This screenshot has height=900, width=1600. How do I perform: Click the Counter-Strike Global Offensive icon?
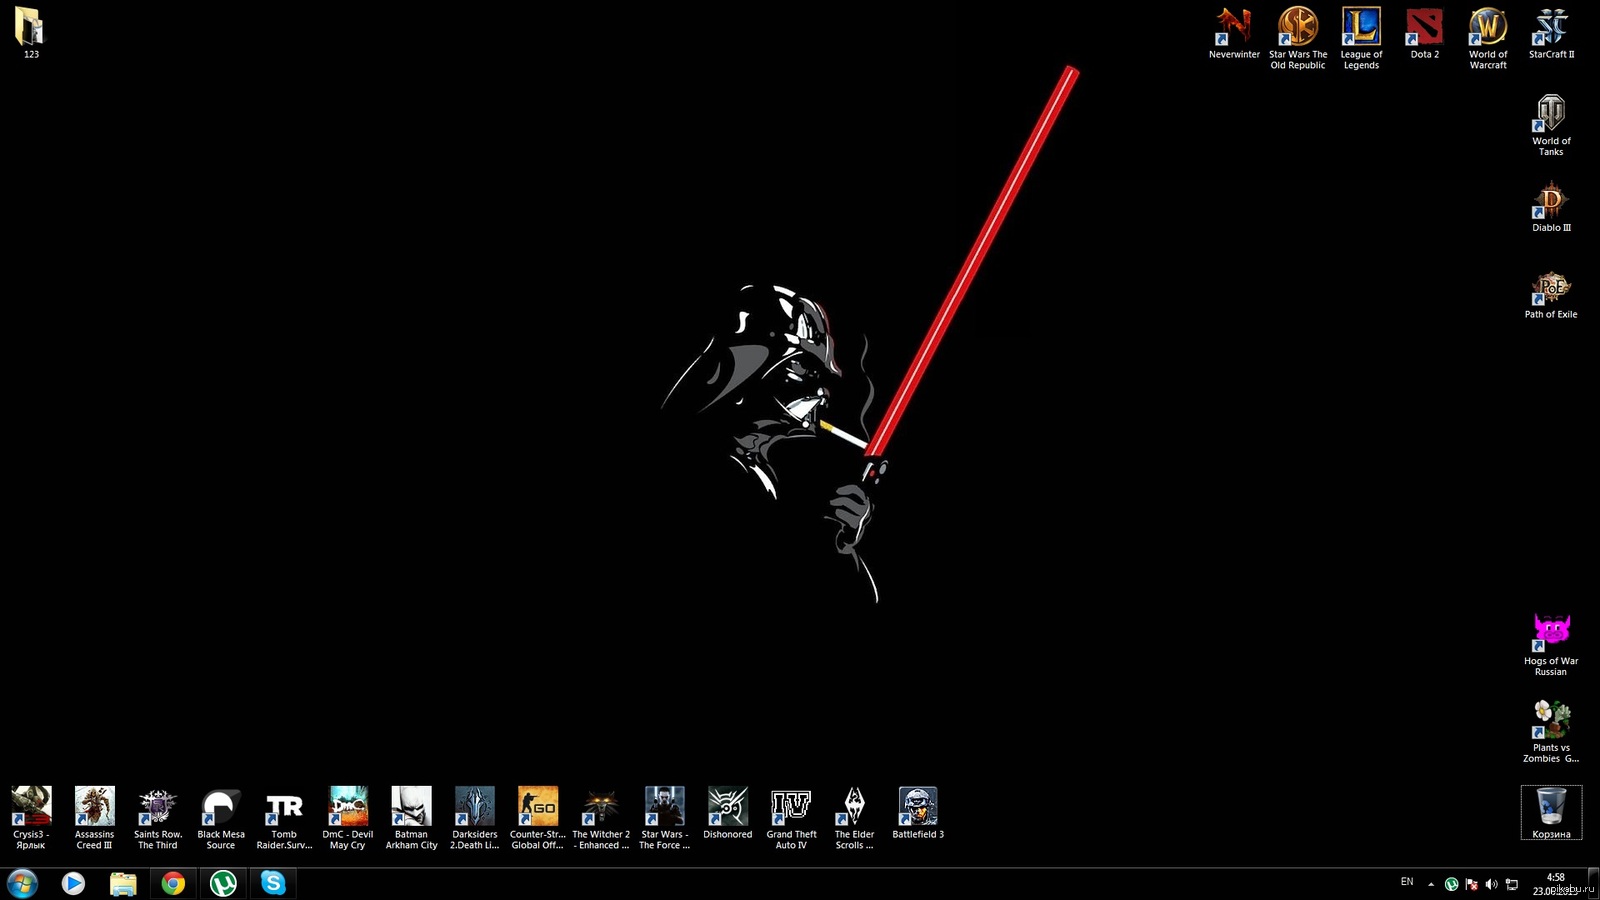(538, 807)
